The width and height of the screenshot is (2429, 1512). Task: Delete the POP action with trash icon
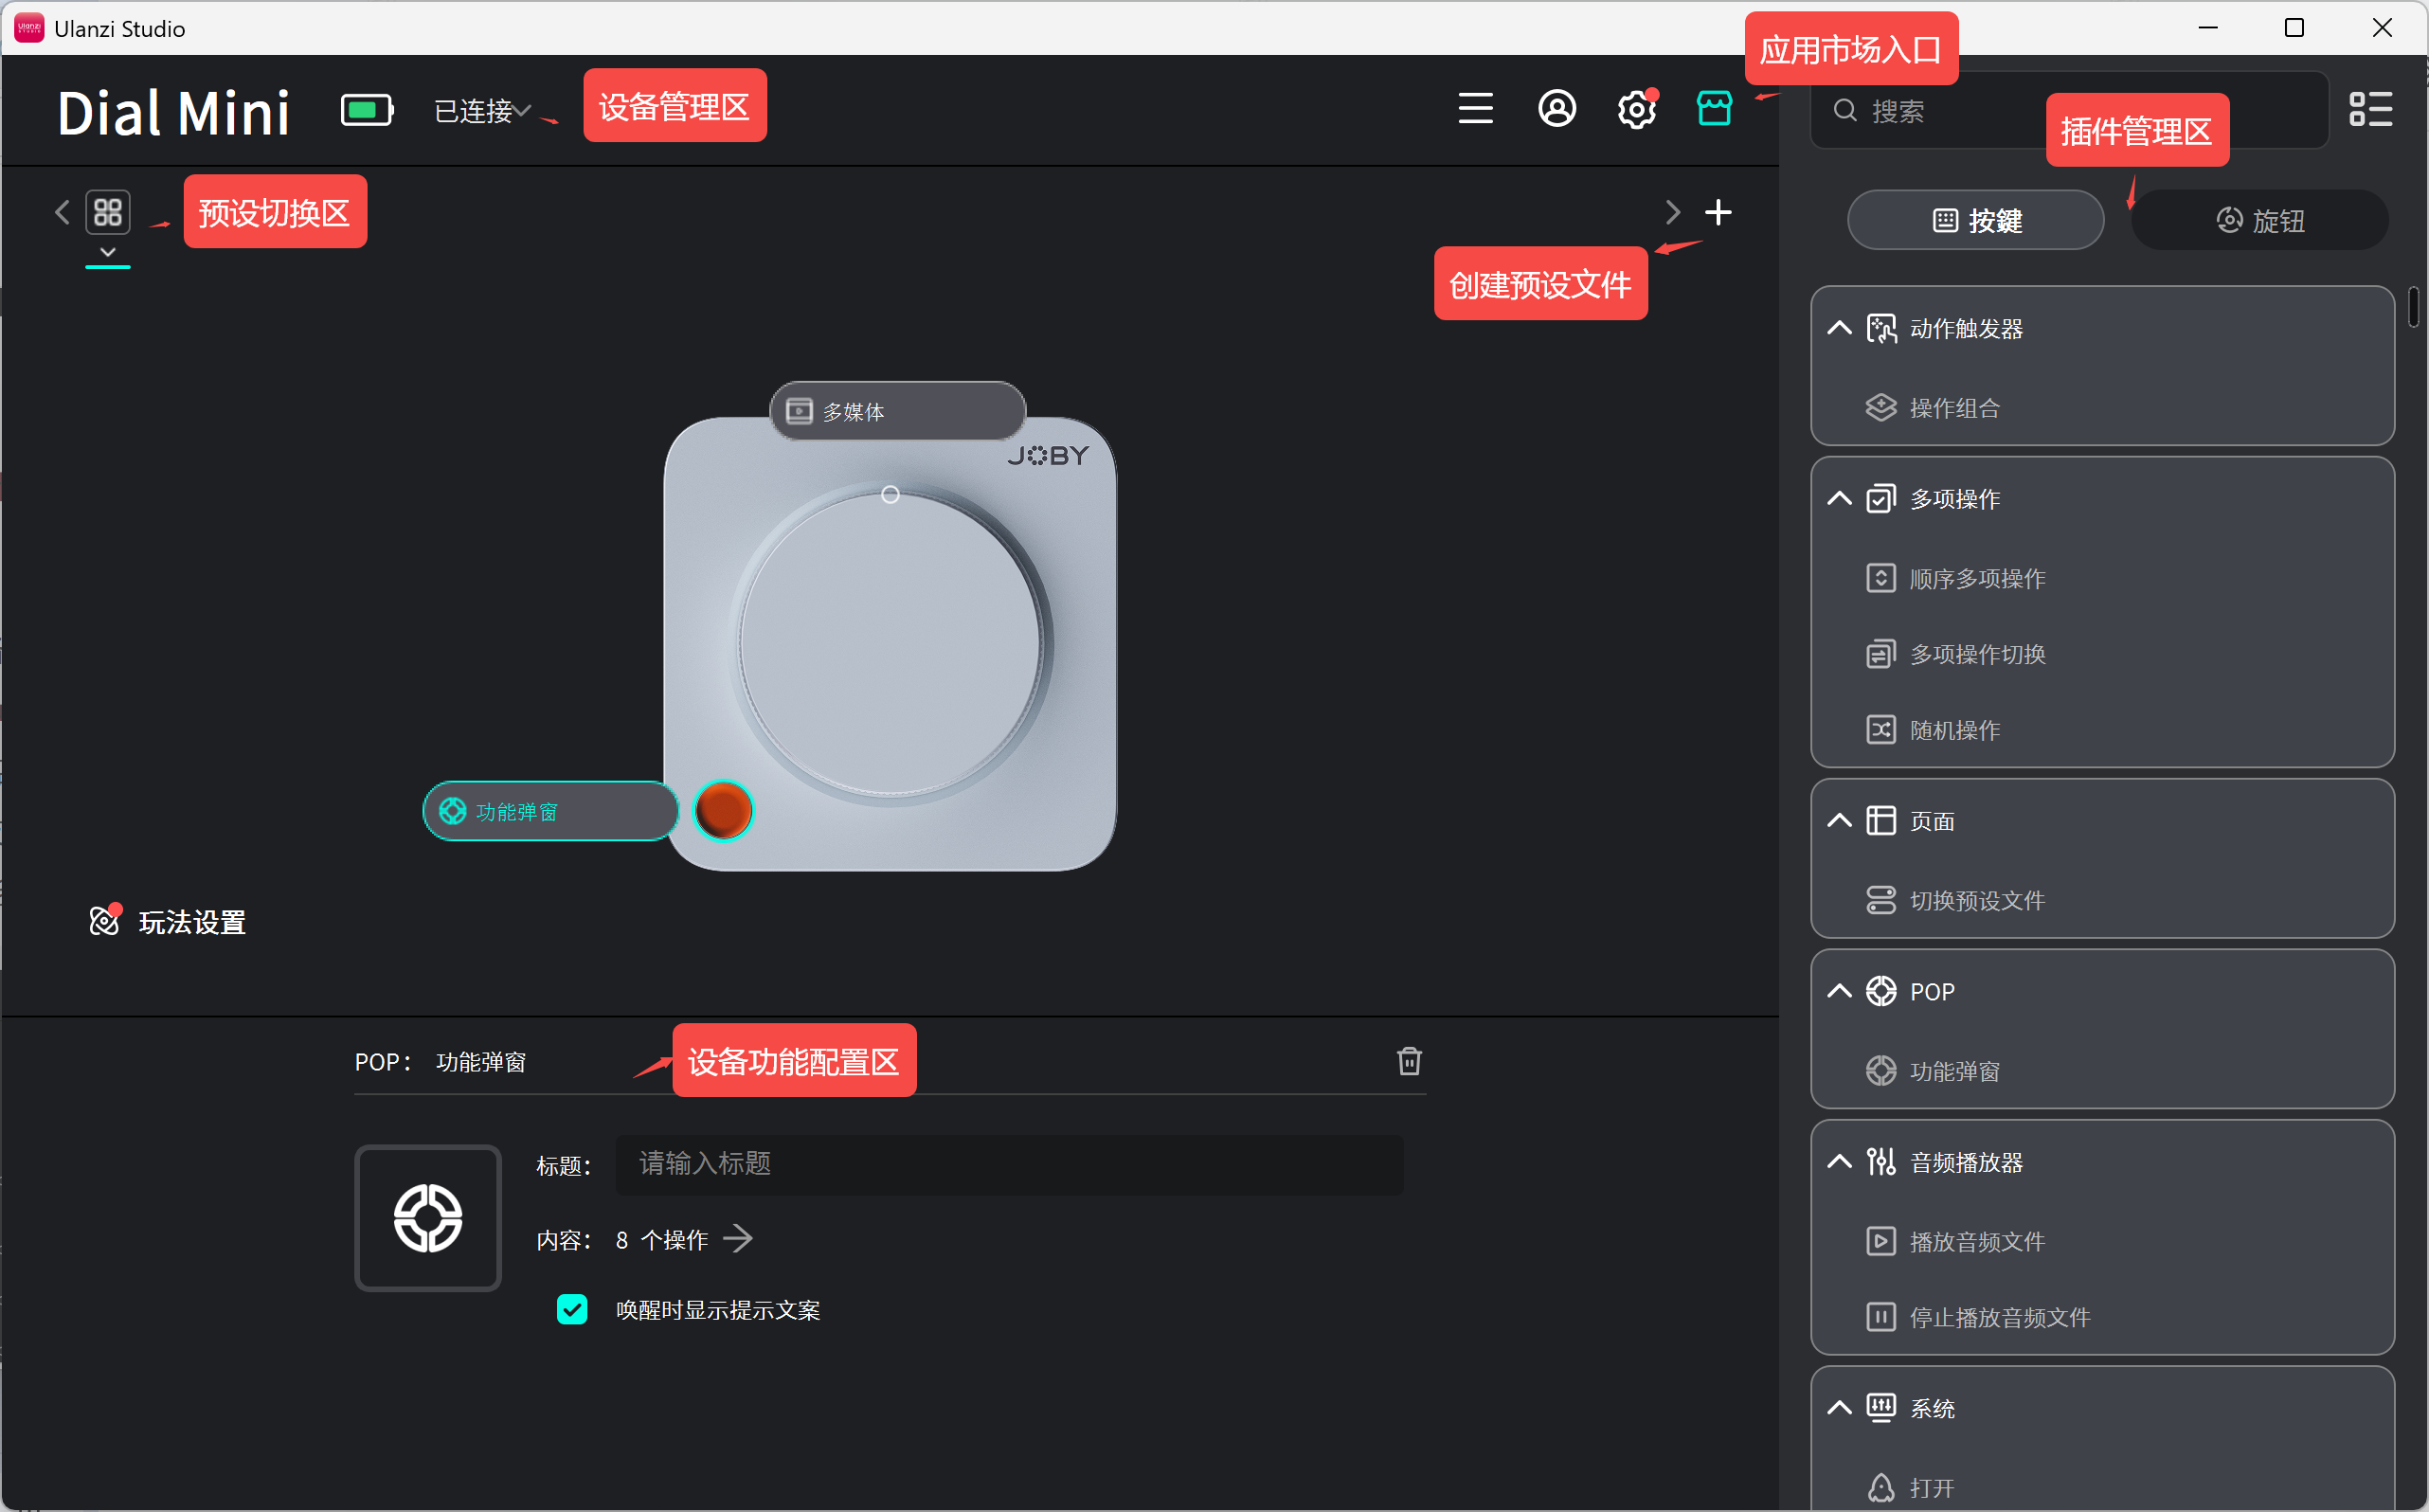click(1409, 1061)
